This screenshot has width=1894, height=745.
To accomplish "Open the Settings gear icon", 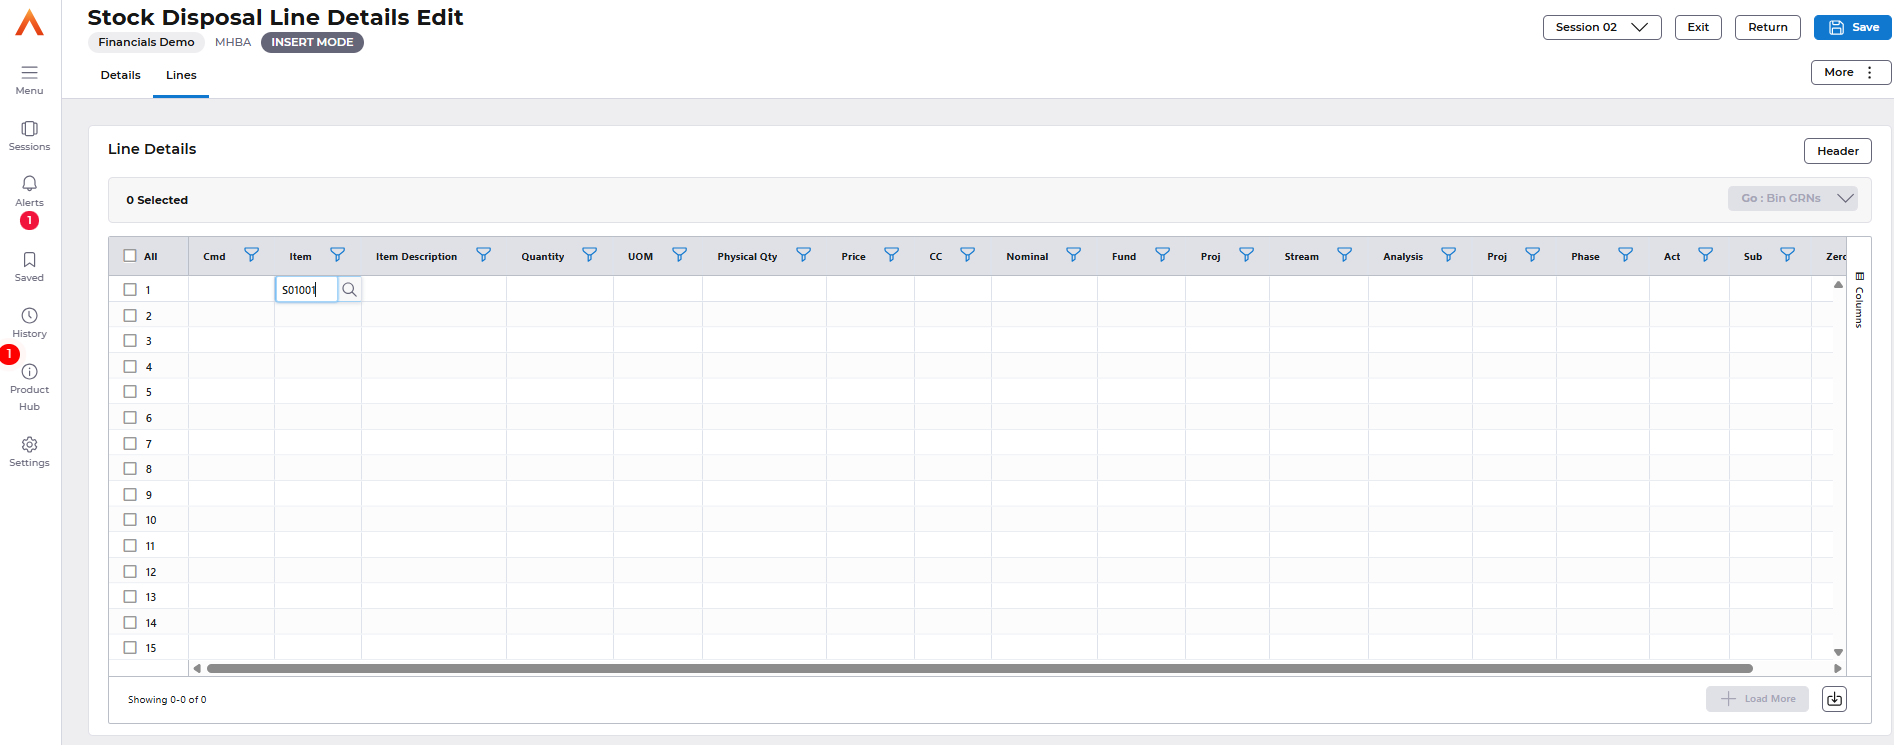I will pyautogui.click(x=30, y=444).
